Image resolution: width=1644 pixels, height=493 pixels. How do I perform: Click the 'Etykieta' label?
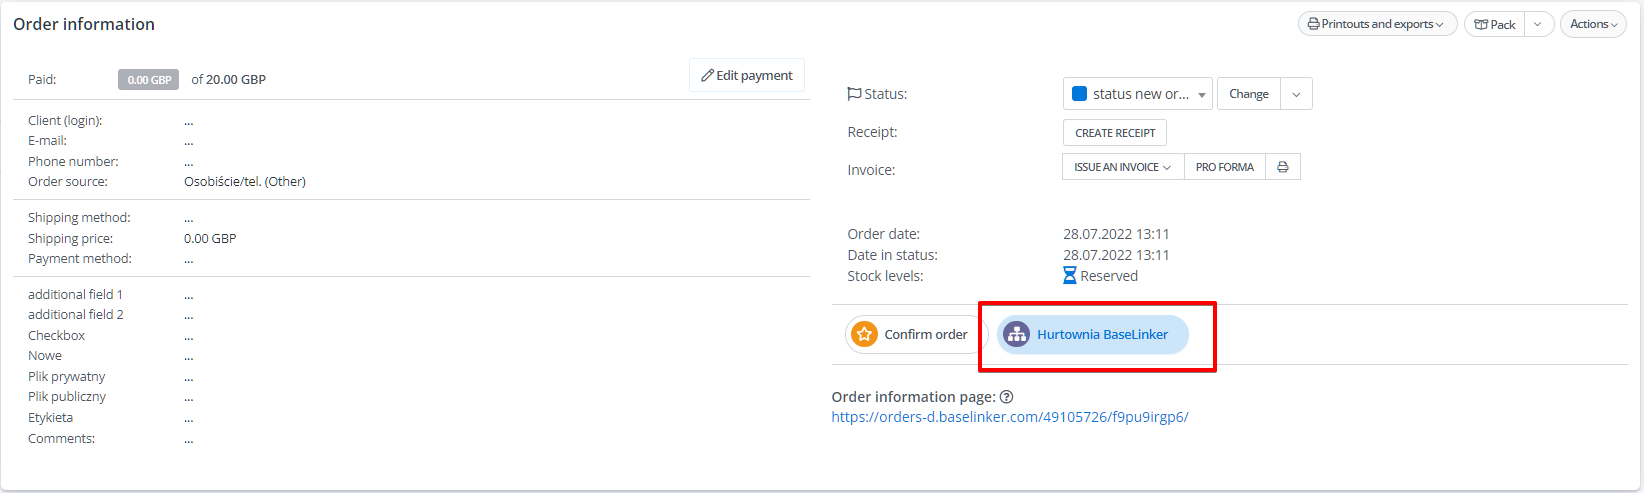point(50,418)
